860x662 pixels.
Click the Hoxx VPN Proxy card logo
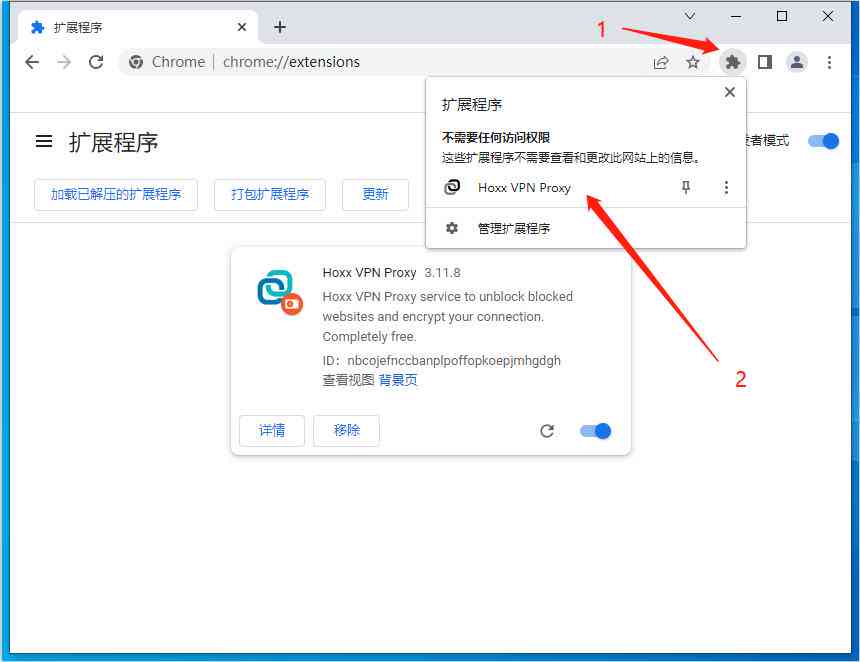[x=280, y=292]
